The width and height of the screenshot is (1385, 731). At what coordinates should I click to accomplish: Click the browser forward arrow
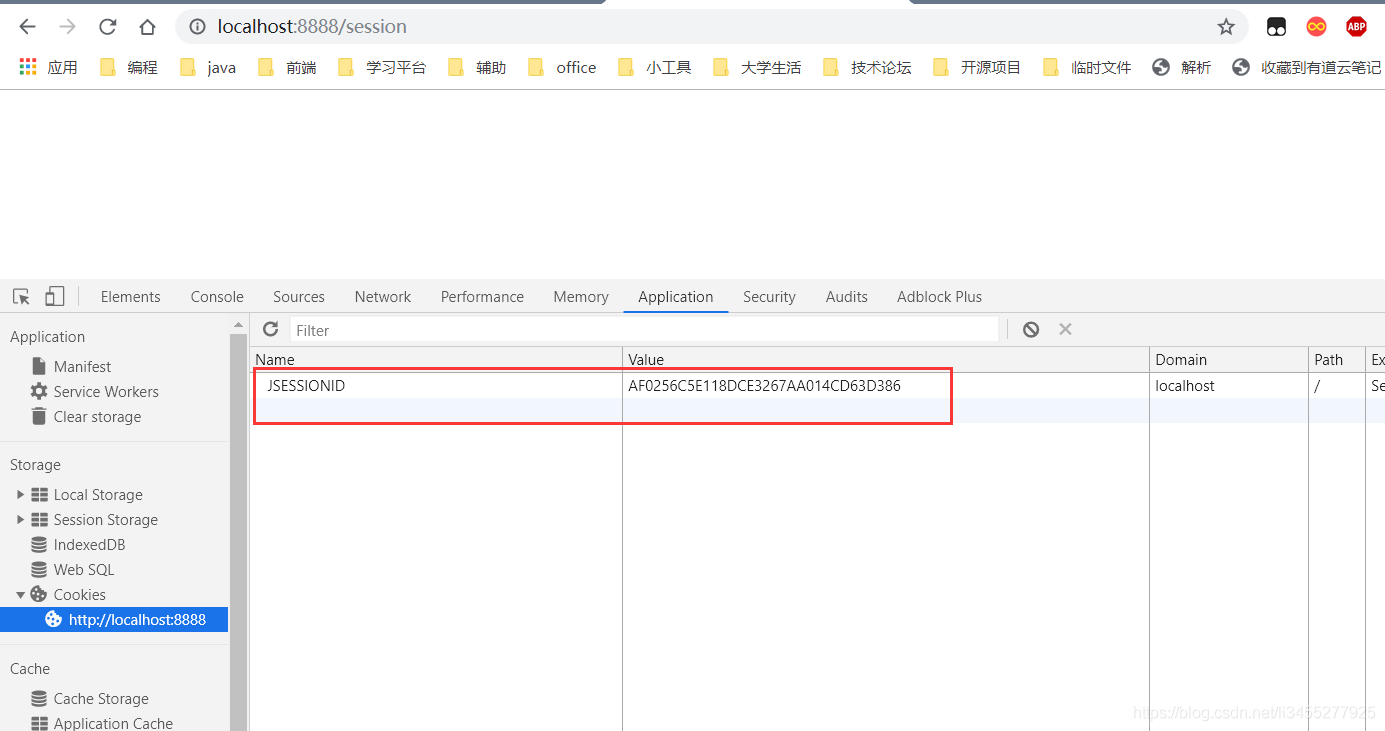[67, 27]
